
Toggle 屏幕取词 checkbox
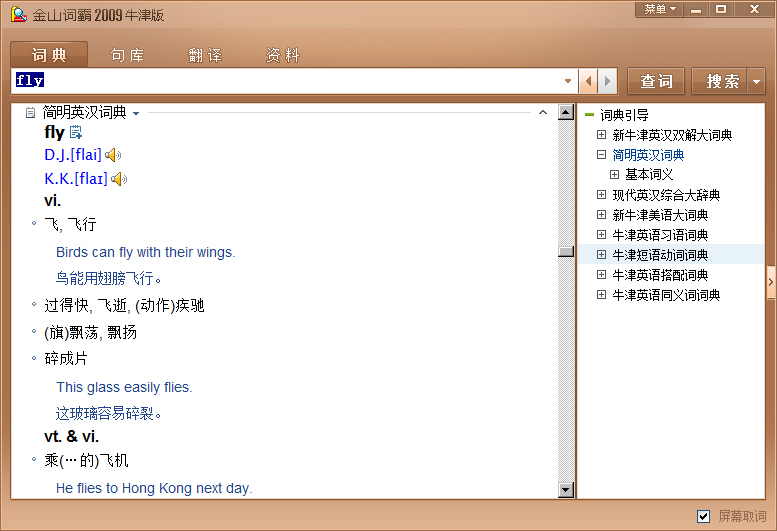[703, 517]
